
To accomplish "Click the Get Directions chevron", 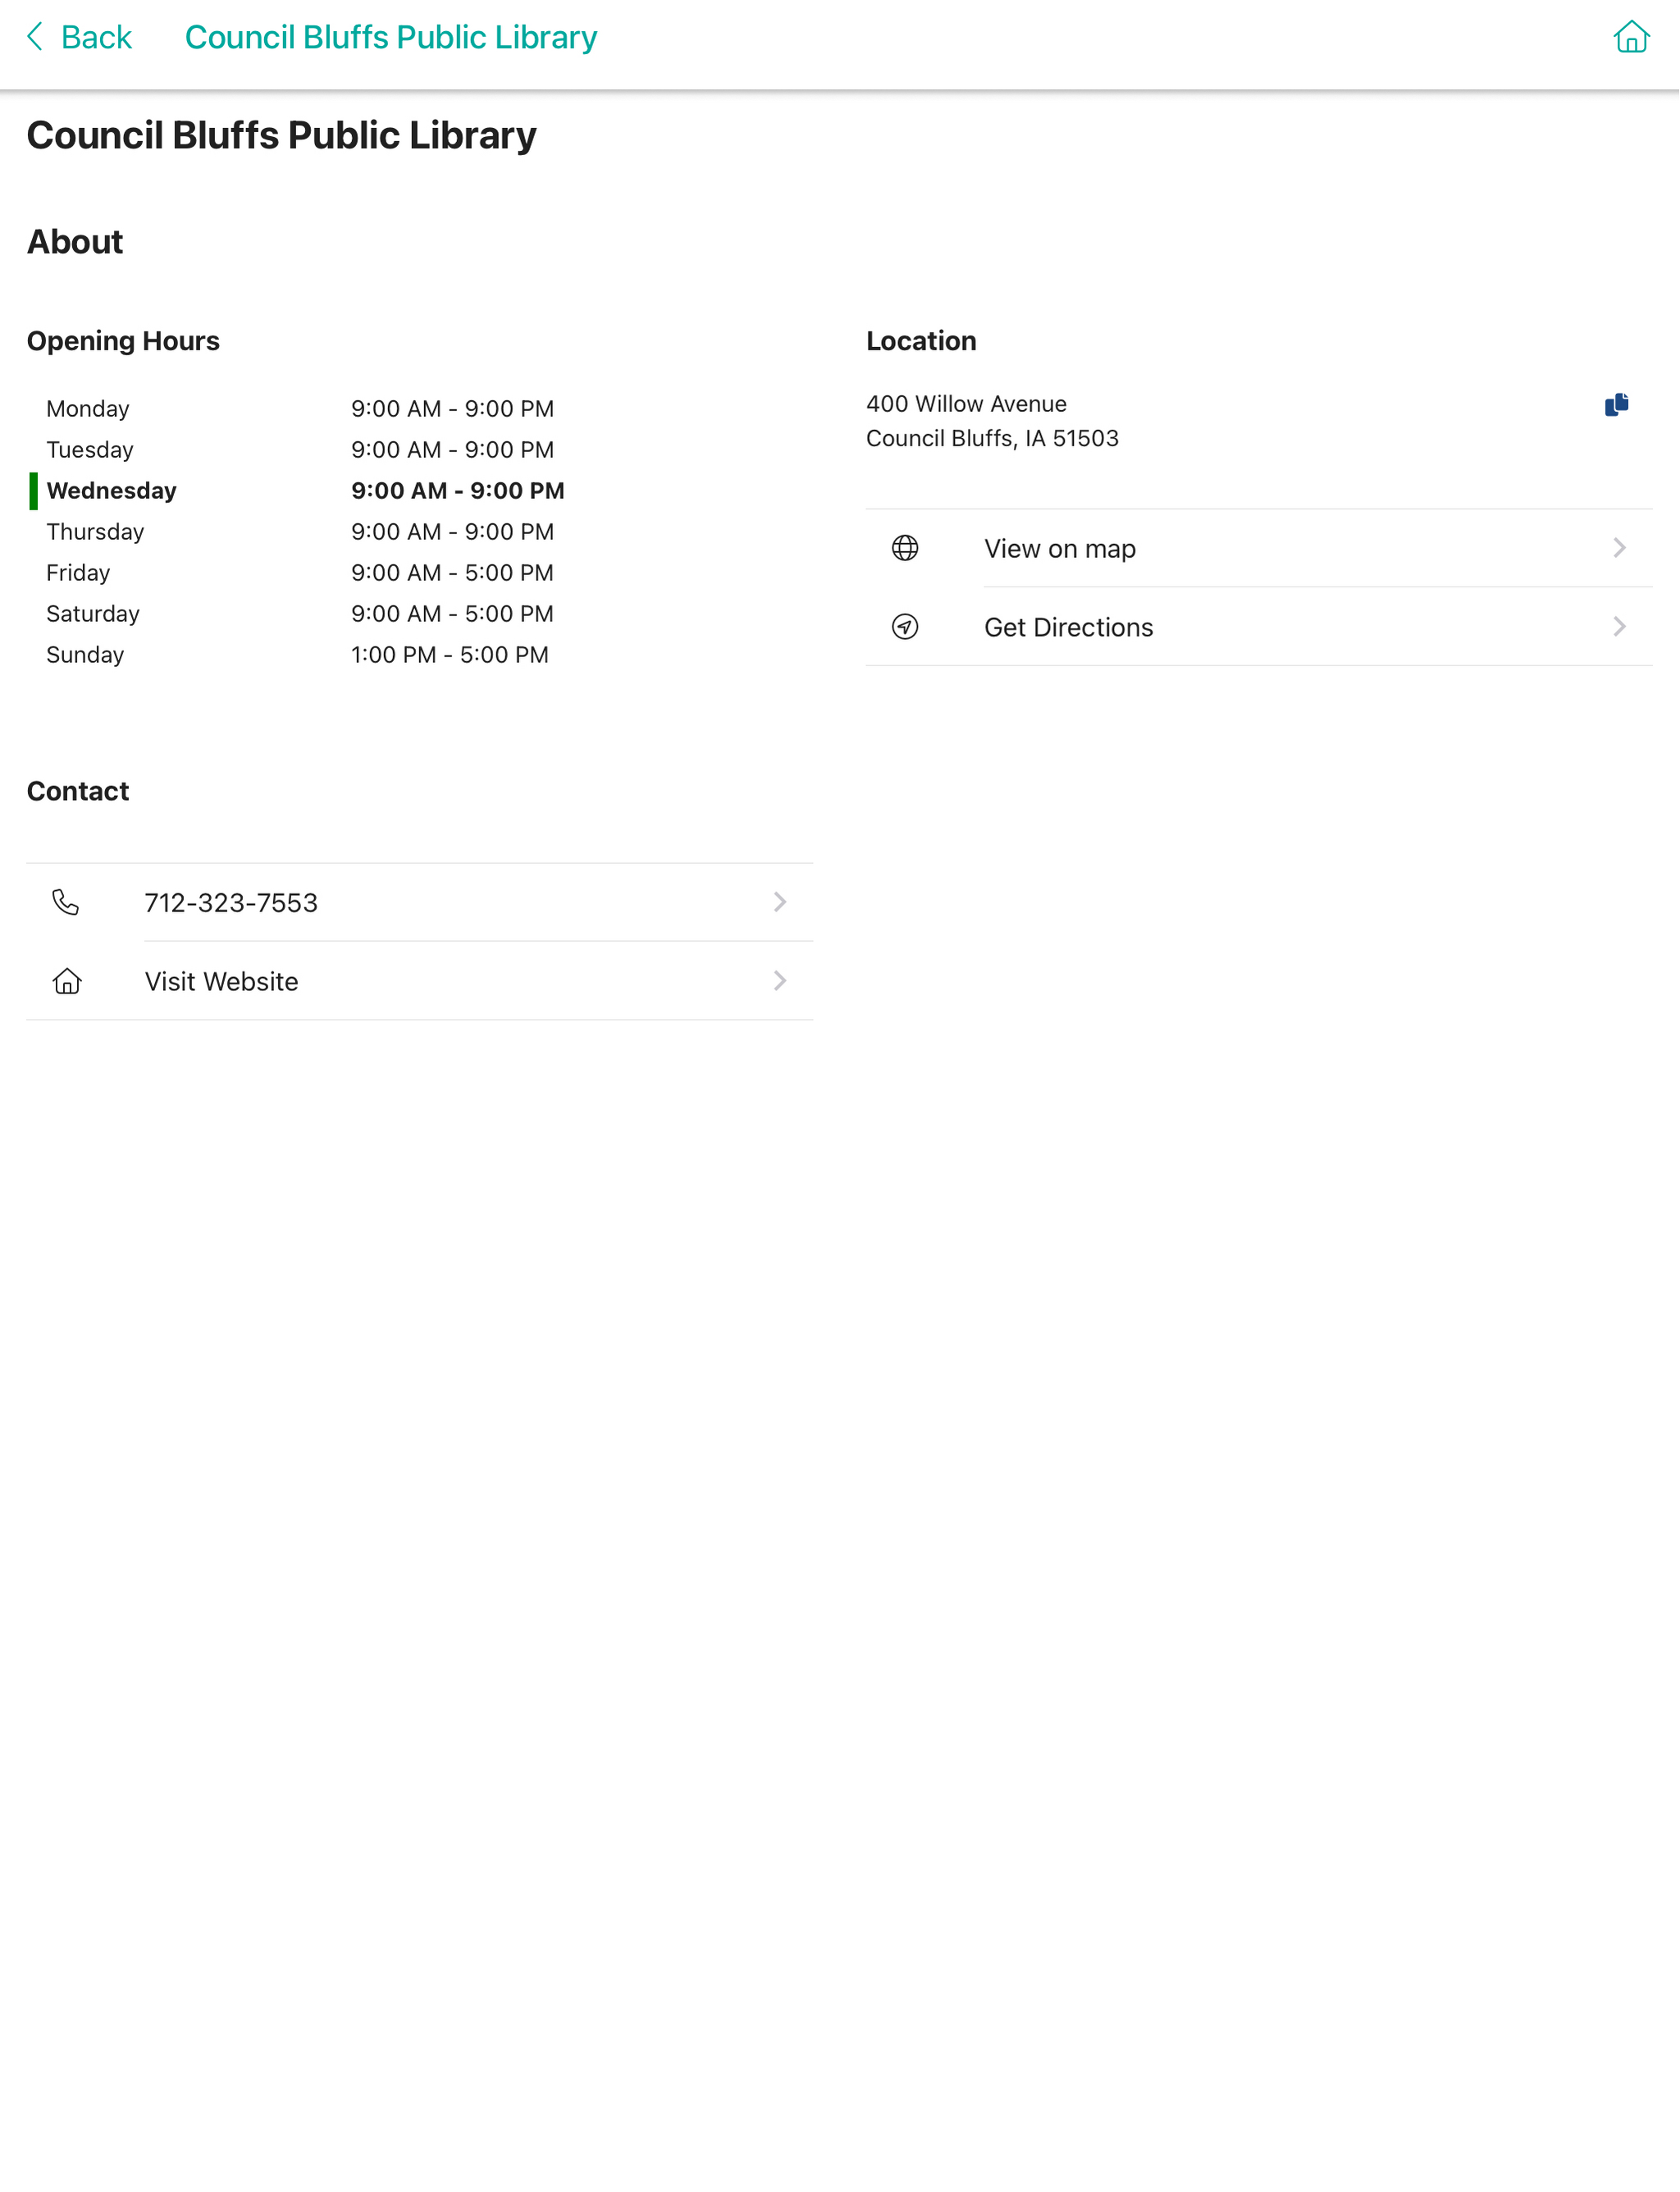I will point(1619,627).
